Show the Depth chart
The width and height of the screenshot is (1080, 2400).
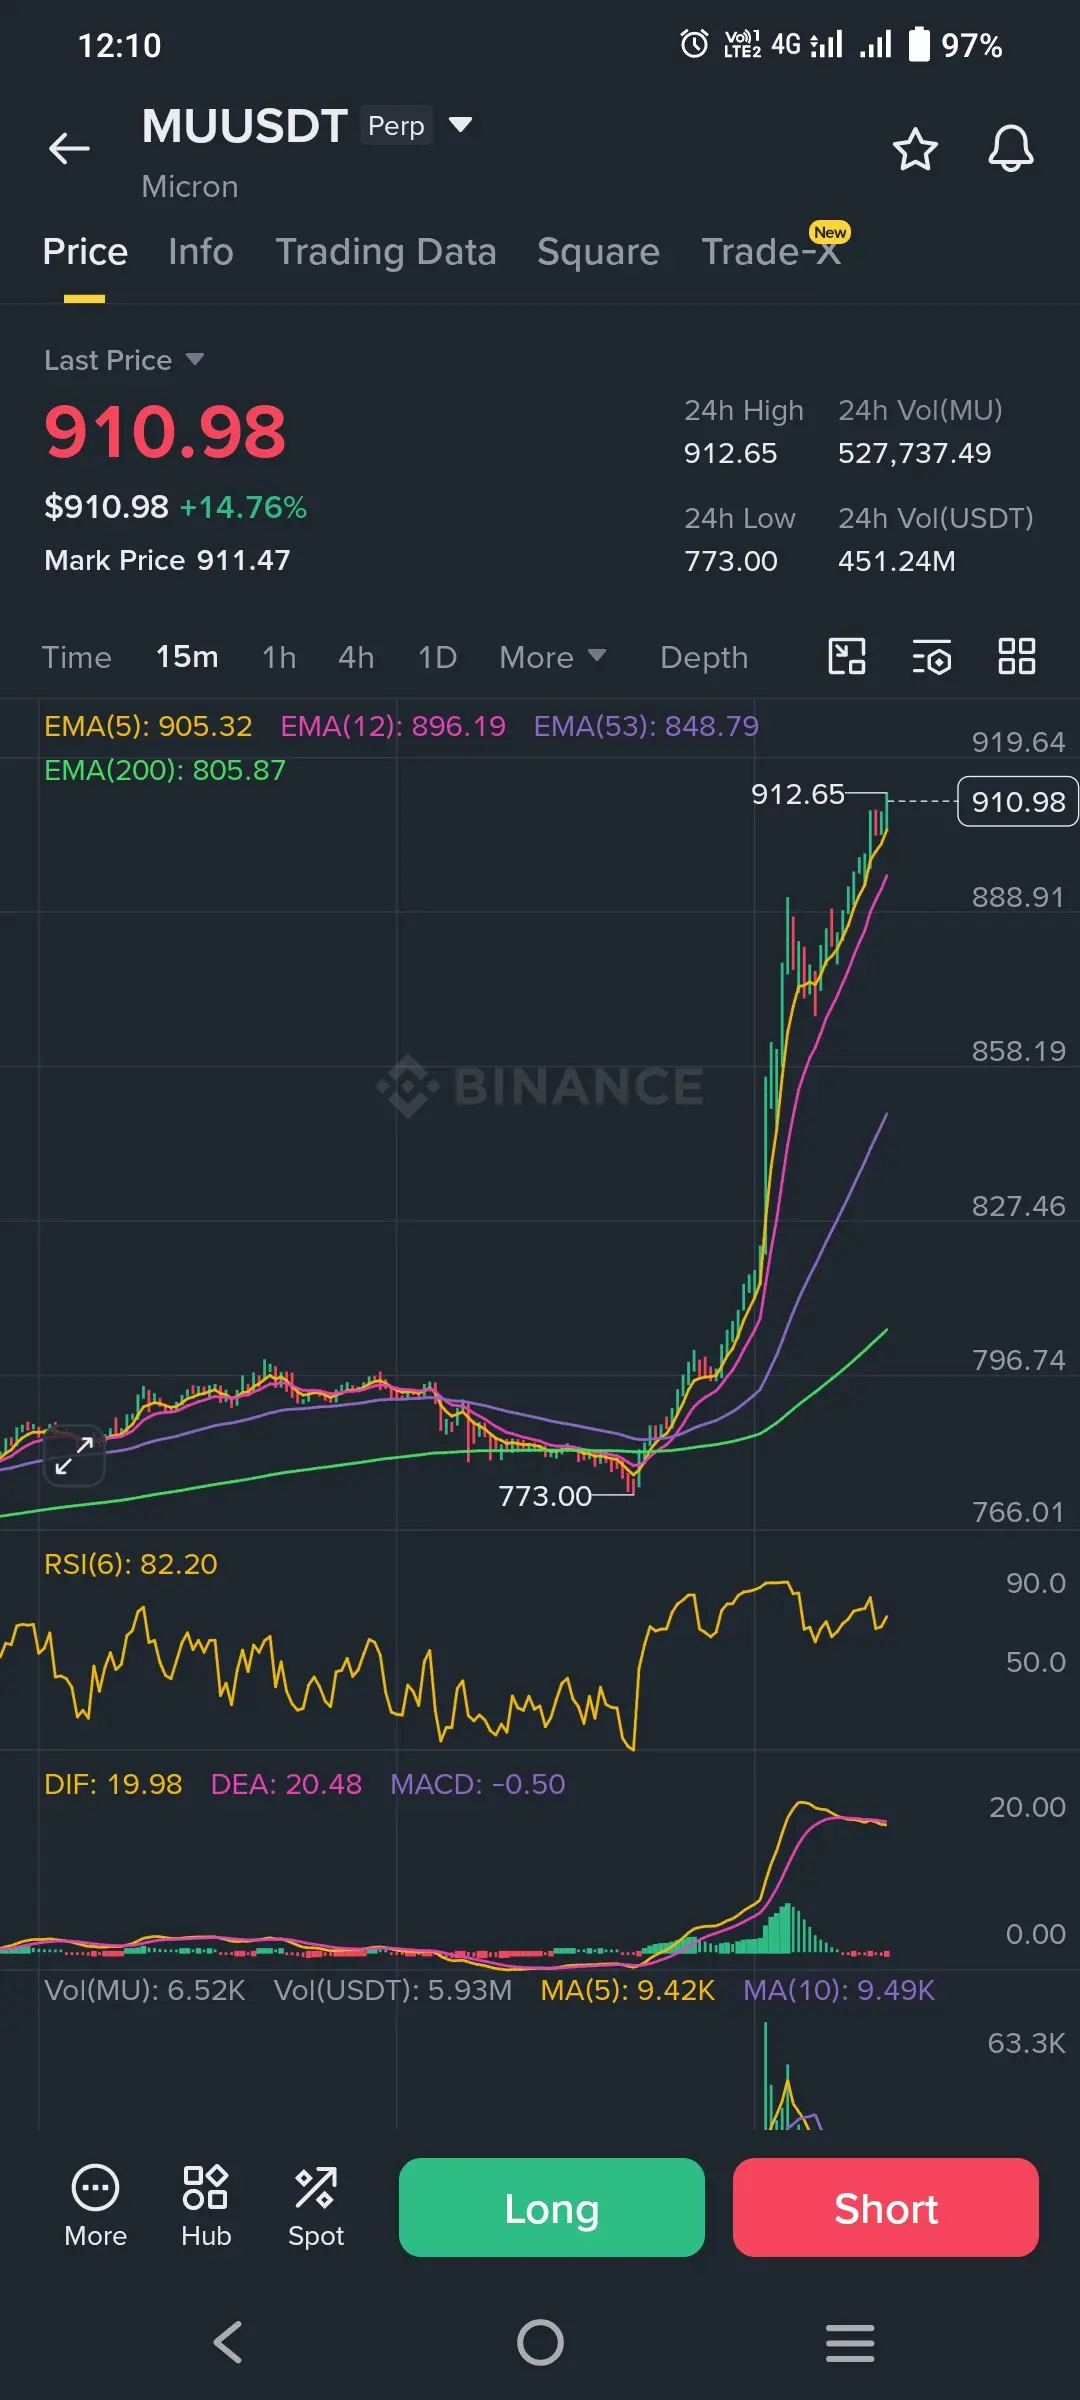[704, 657]
